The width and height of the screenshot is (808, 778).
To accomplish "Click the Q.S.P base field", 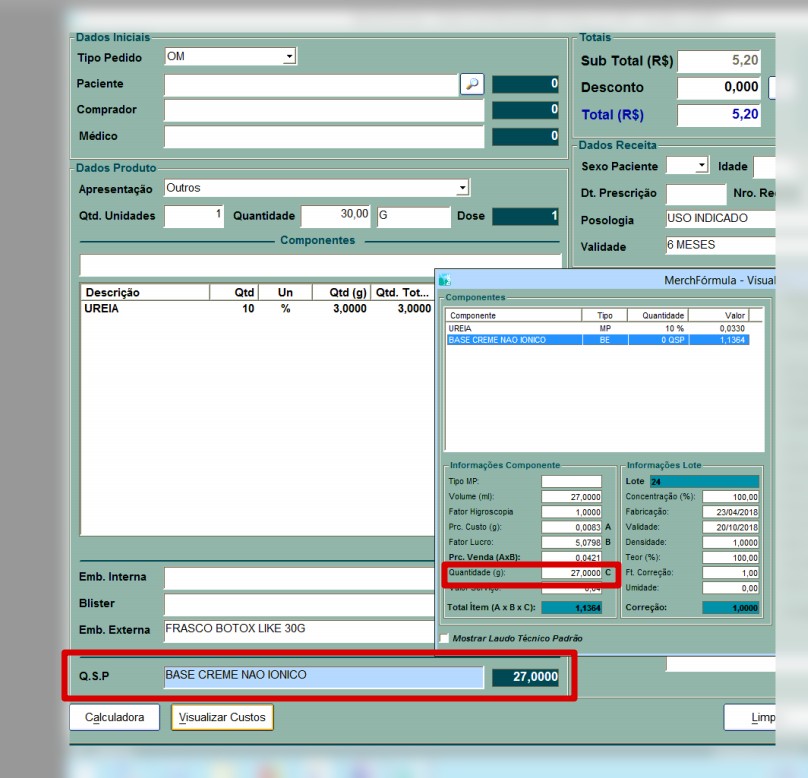I will point(322,677).
